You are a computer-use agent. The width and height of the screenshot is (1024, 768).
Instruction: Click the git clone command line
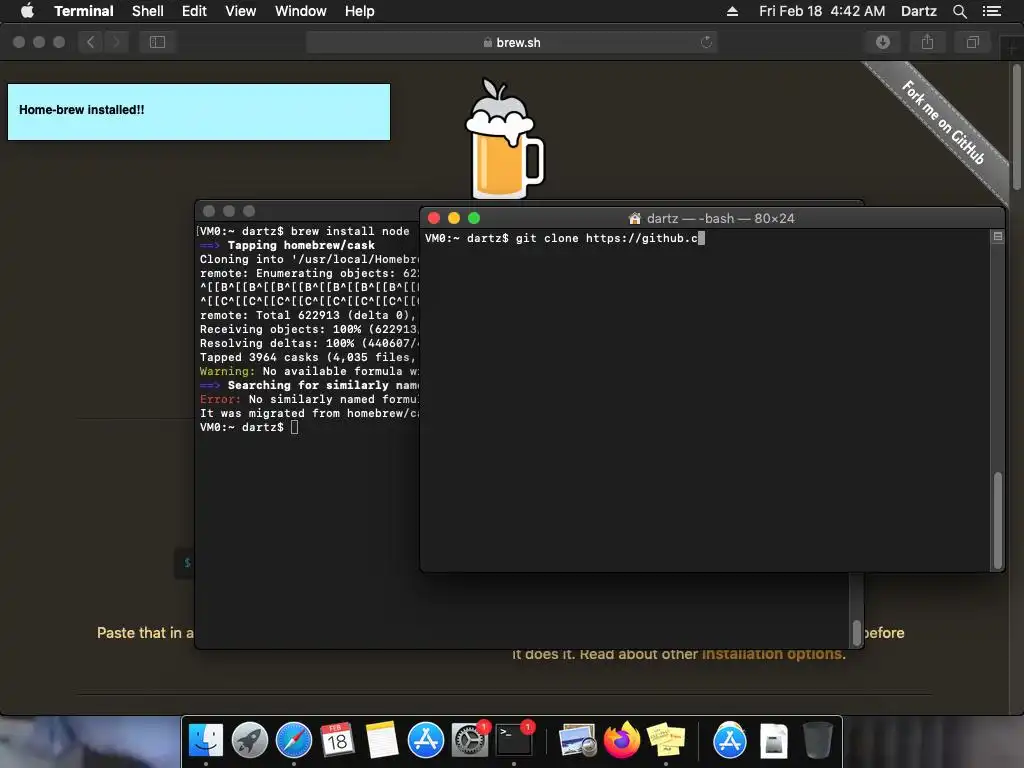(x=564, y=238)
